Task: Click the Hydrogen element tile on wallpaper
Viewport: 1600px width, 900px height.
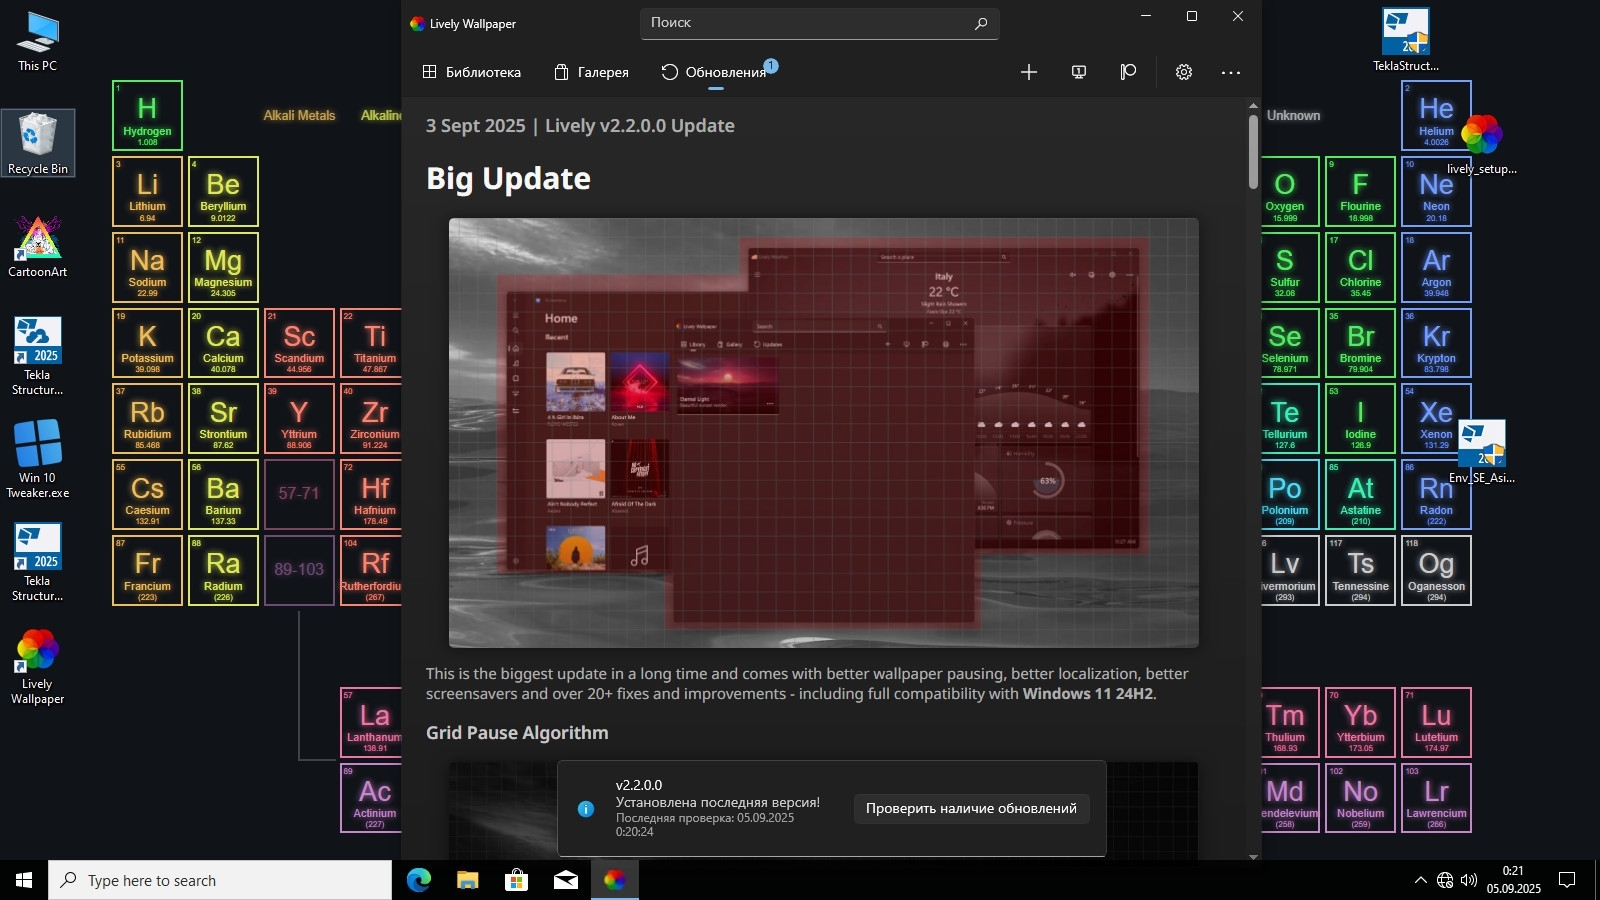Action: coord(147,115)
